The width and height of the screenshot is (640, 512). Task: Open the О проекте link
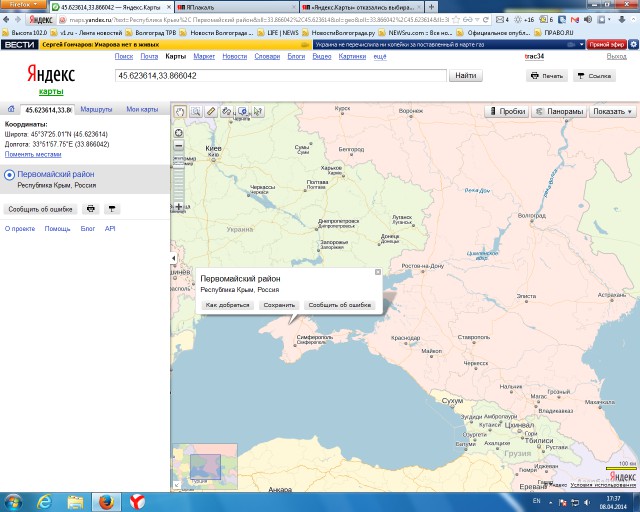(20, 229)
